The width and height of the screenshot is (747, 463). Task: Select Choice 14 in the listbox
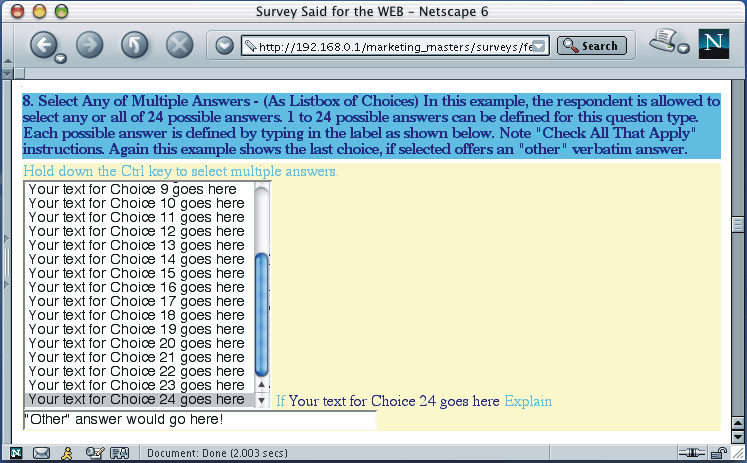point(139,259)
